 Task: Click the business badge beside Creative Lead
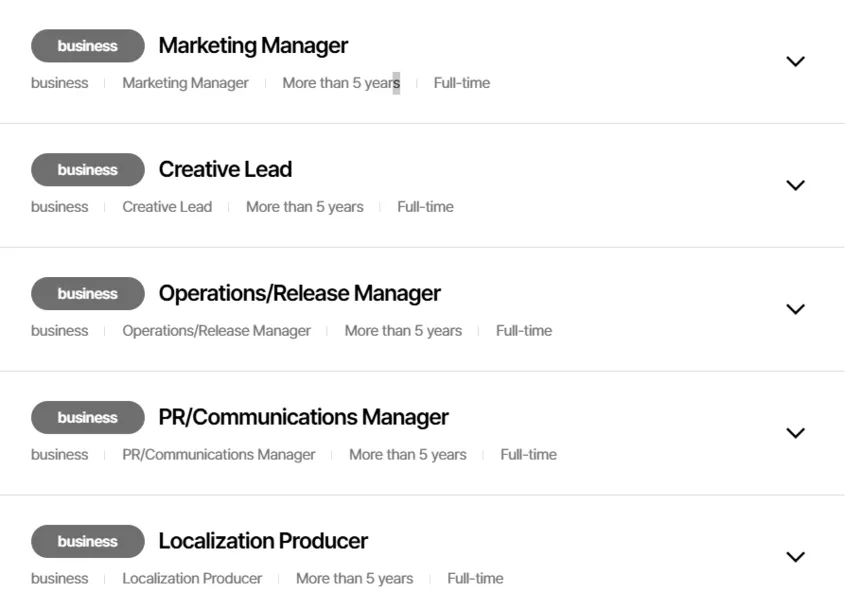(88, 170)
